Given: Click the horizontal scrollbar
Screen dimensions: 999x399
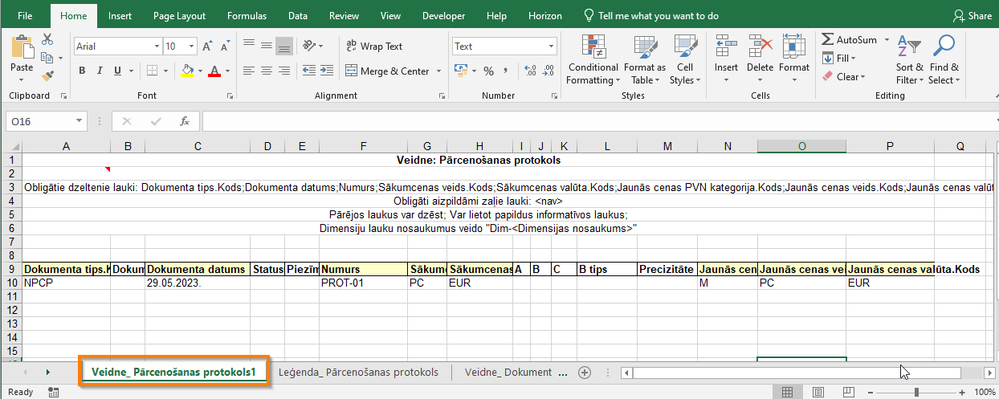Looking at the screenshot, I should coord(796,373).
